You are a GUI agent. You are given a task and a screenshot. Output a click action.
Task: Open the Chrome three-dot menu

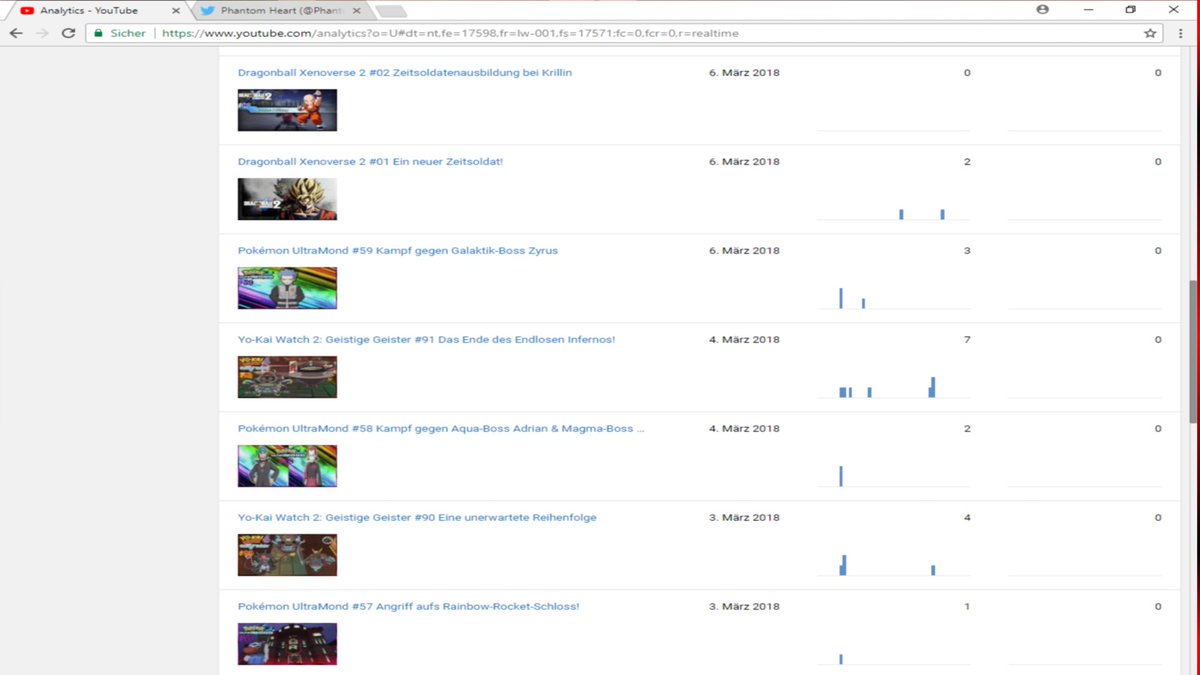pos(1181,33)
